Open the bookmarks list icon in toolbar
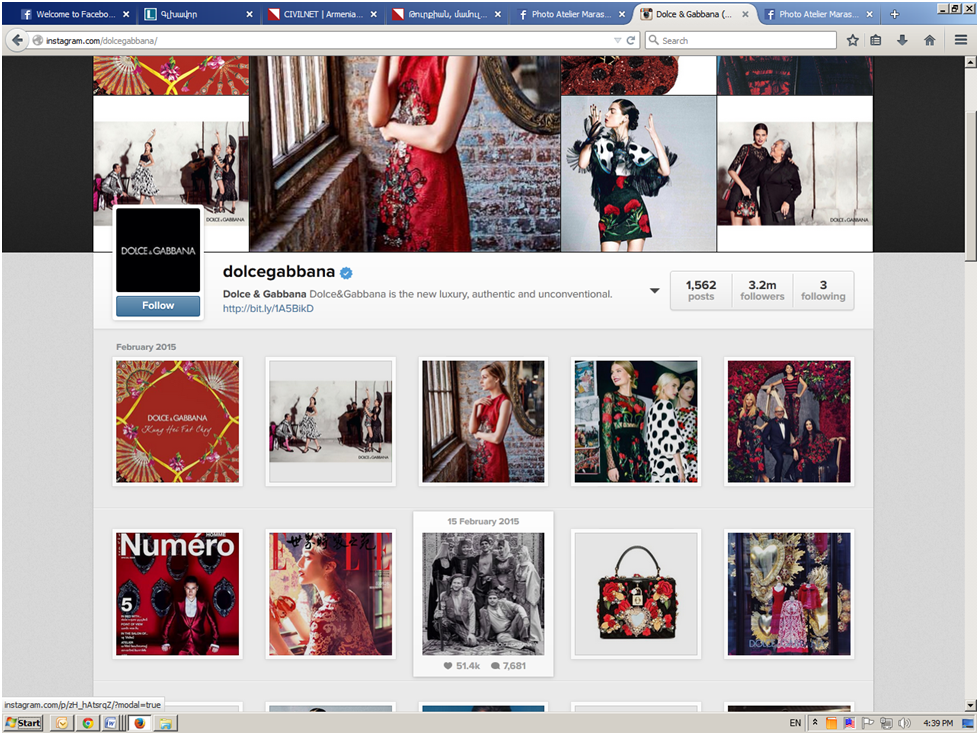Viewport: 979px width, 735px height. tap(877, 40)
